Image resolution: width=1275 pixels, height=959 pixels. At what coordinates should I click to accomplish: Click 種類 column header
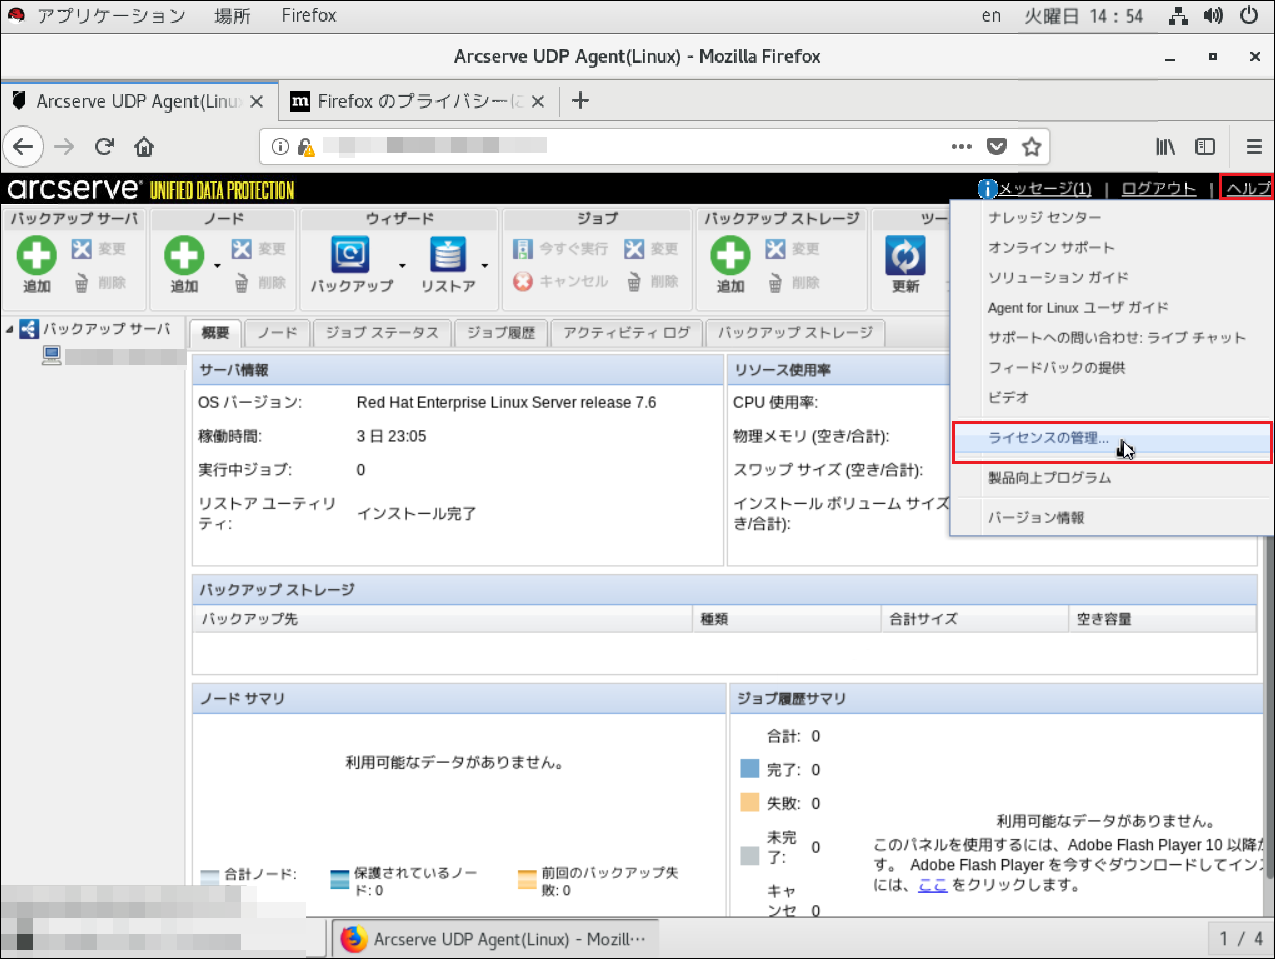(x=787, y=619)
